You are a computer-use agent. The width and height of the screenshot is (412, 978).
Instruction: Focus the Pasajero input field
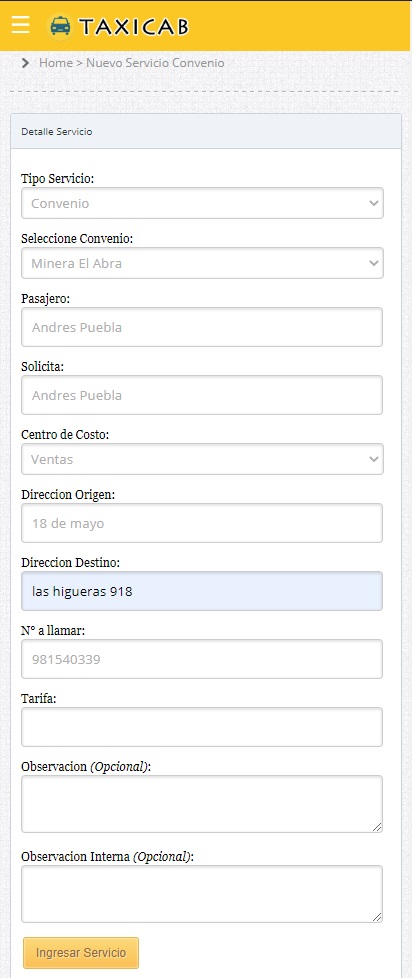(202, 327)
